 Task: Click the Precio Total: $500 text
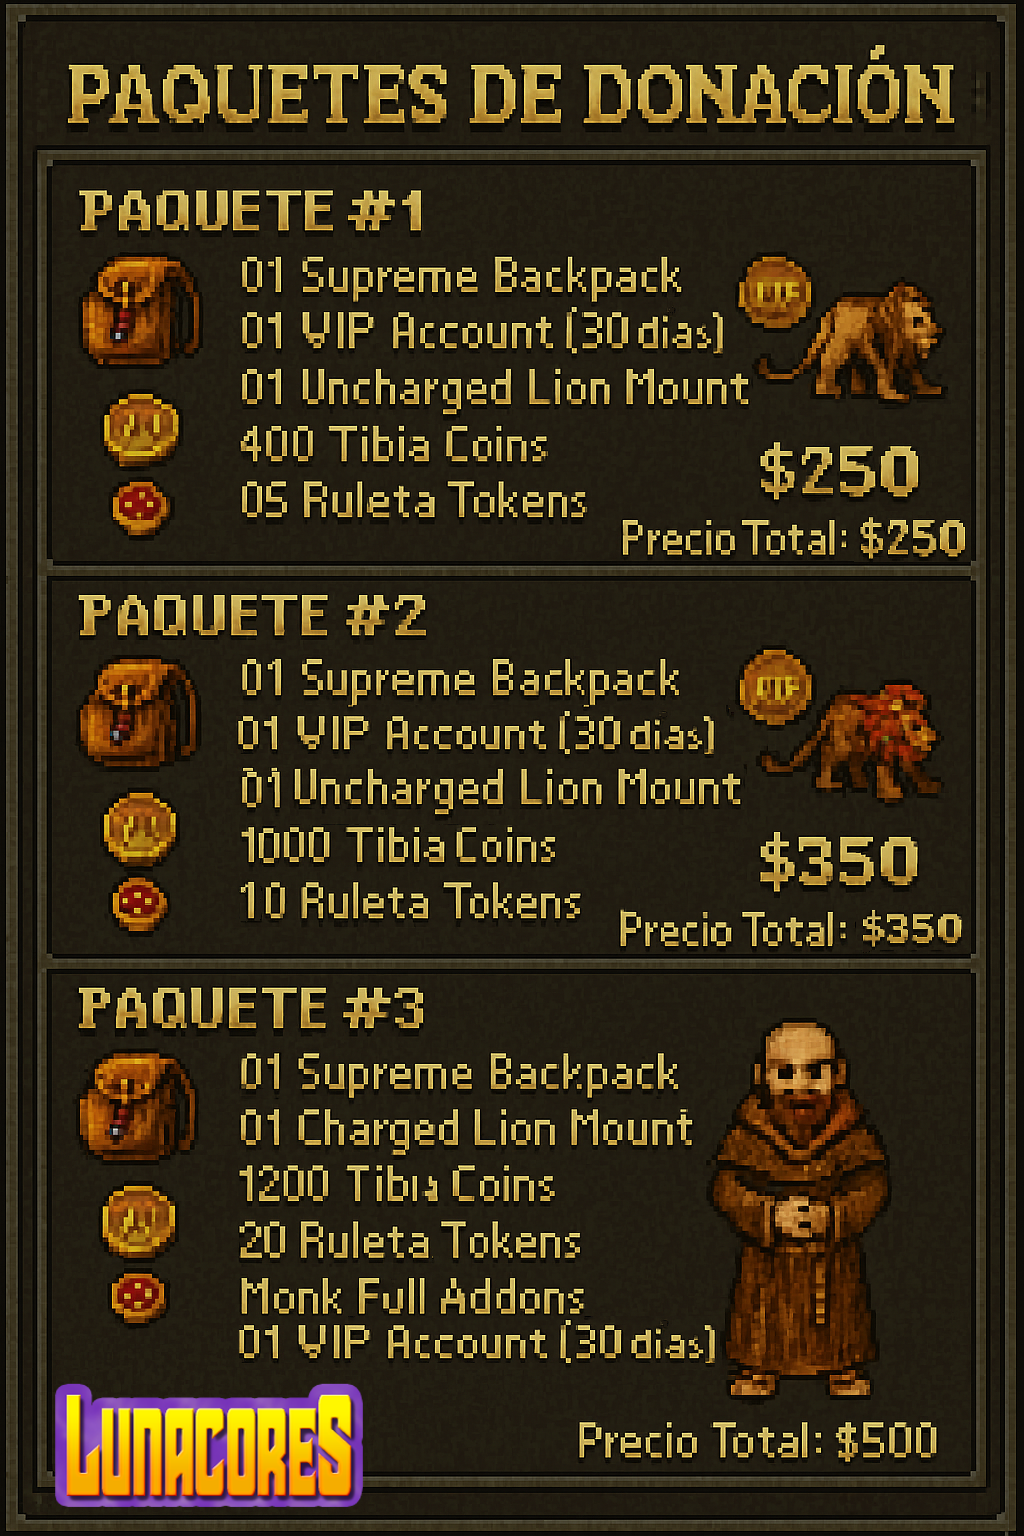pos(757,1441)
